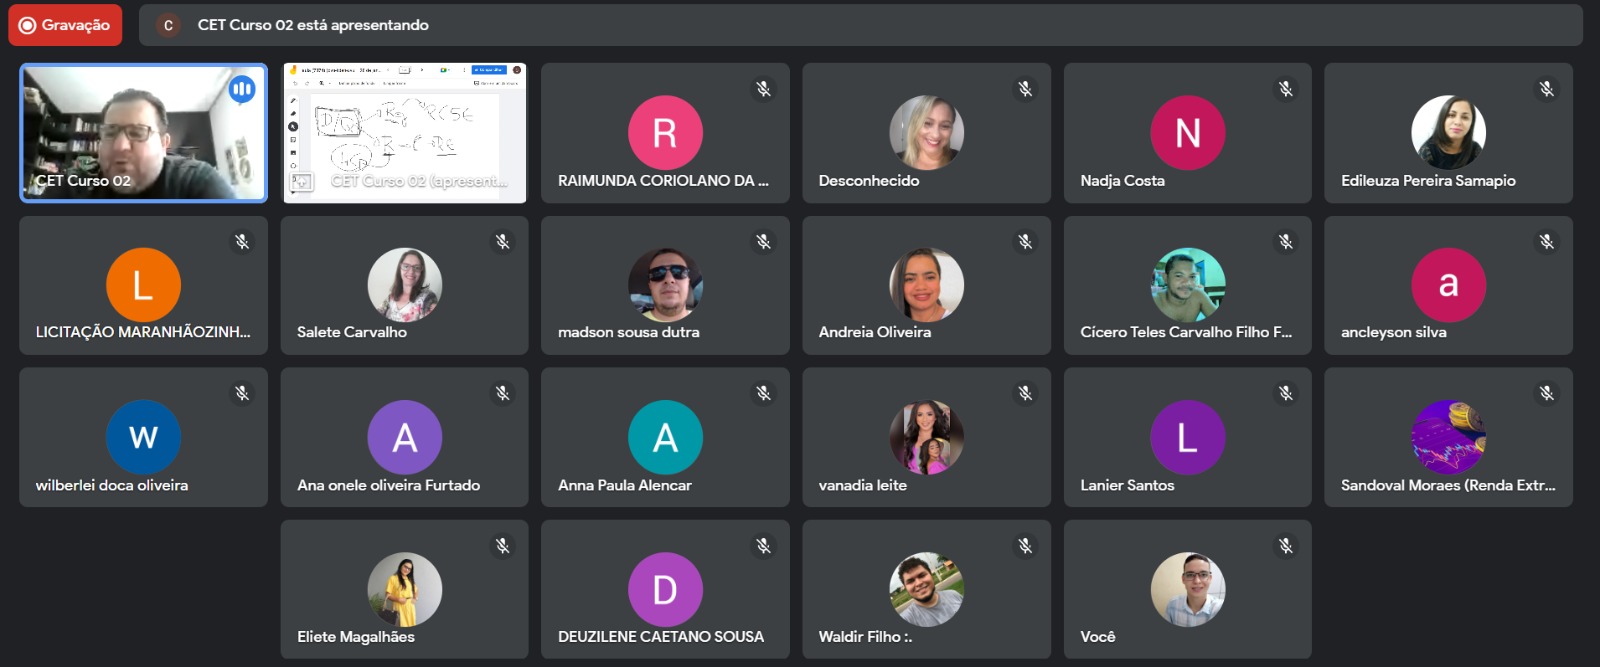Click Andreia Oliveira profile photo
Viewport: 1600px width, 667px height.
(x=927, y=285)
